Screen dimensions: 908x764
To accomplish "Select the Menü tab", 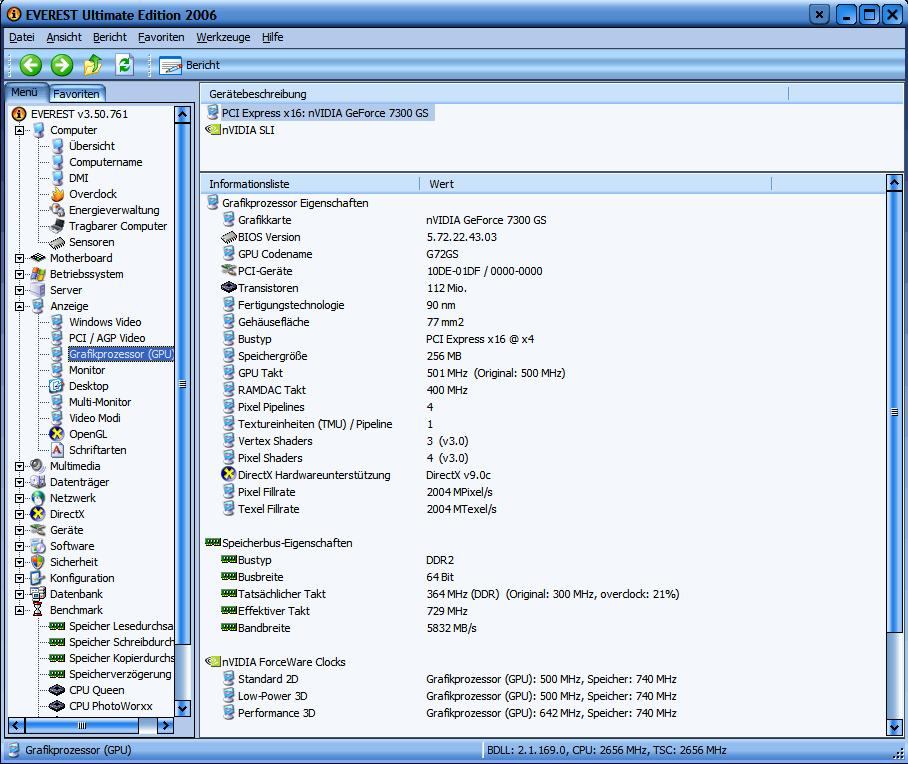I will 24,92.
